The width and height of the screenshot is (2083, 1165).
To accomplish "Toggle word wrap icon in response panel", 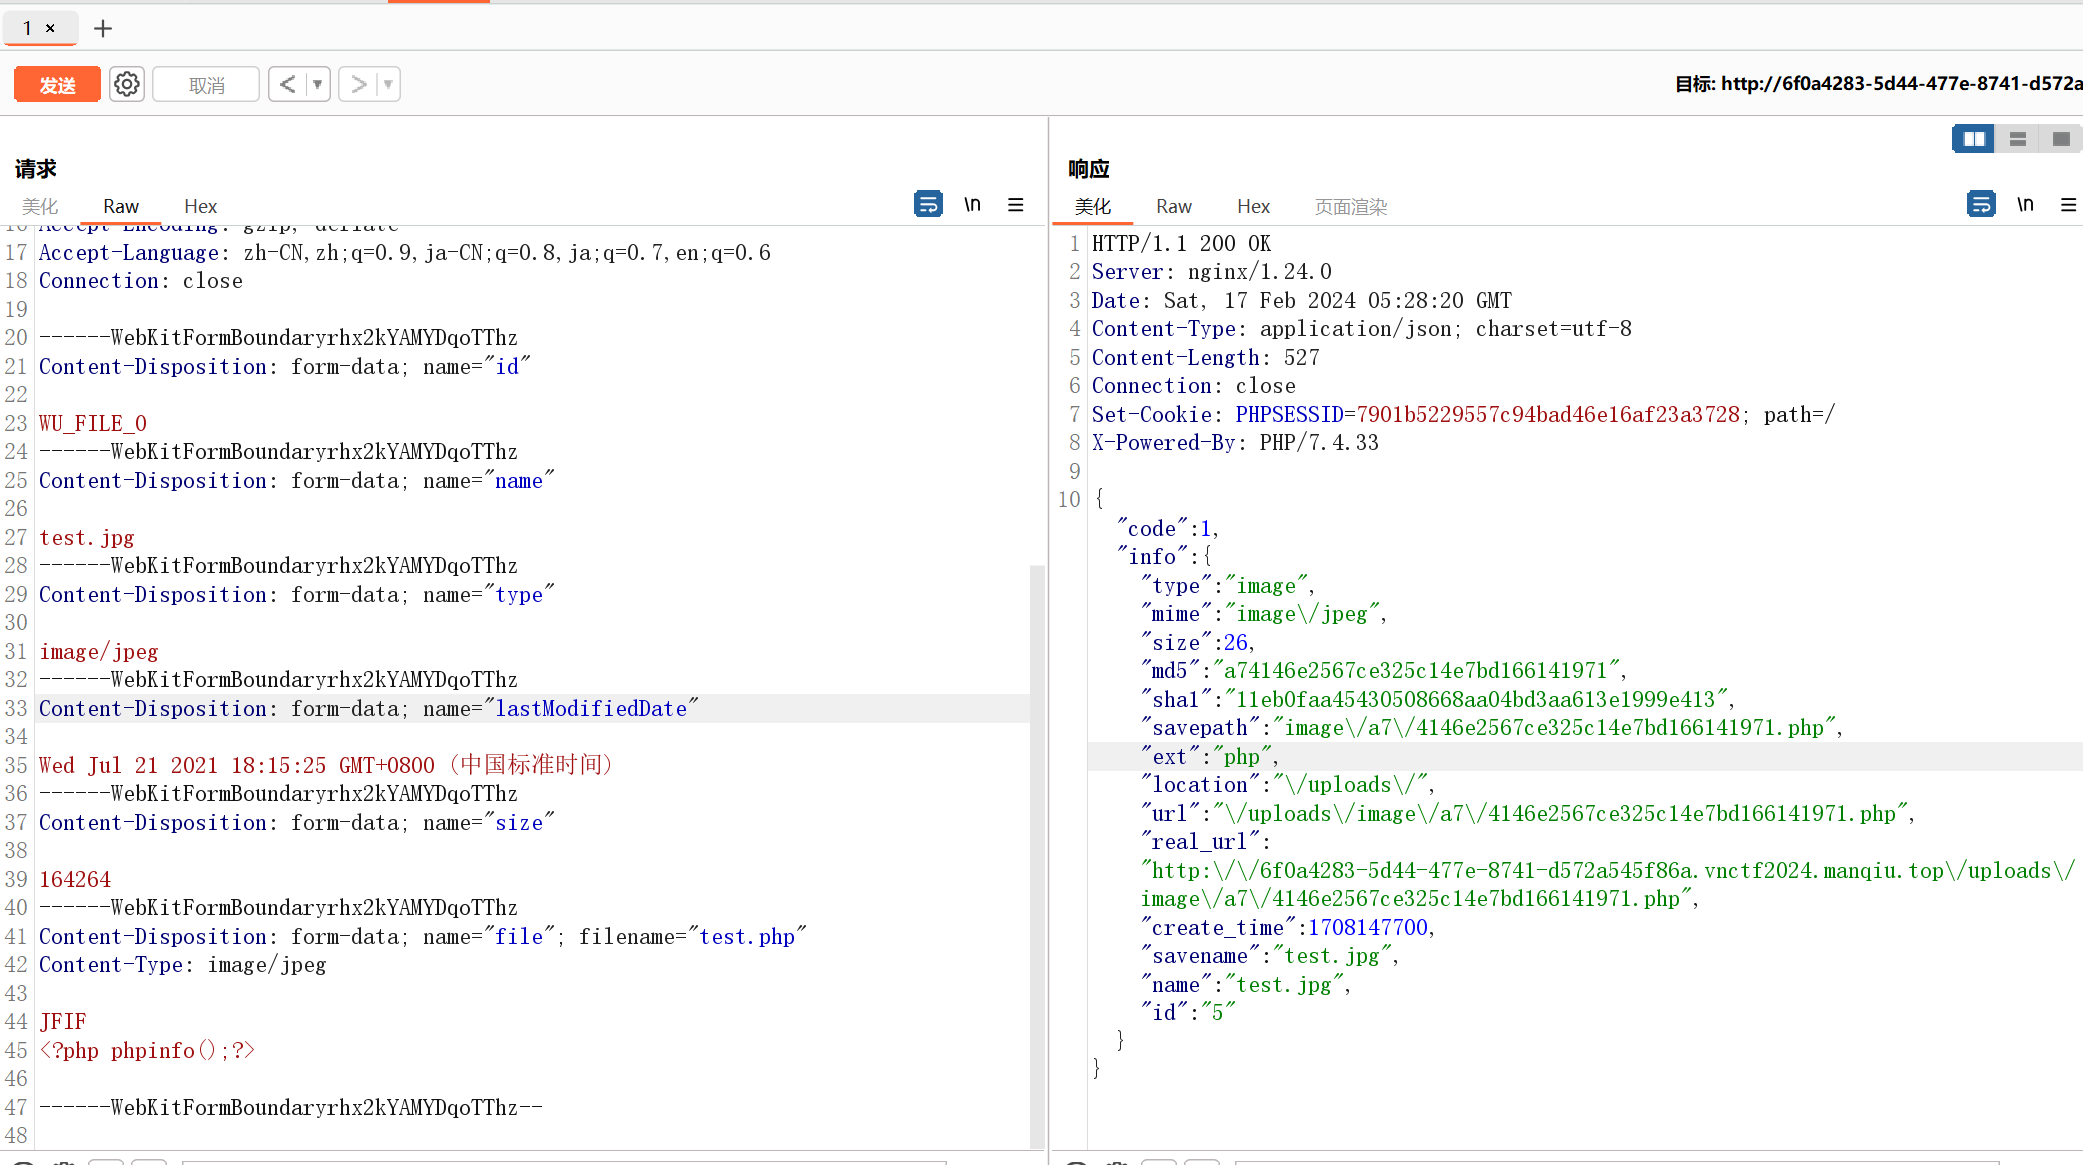I will click(x=1981, y=204).
